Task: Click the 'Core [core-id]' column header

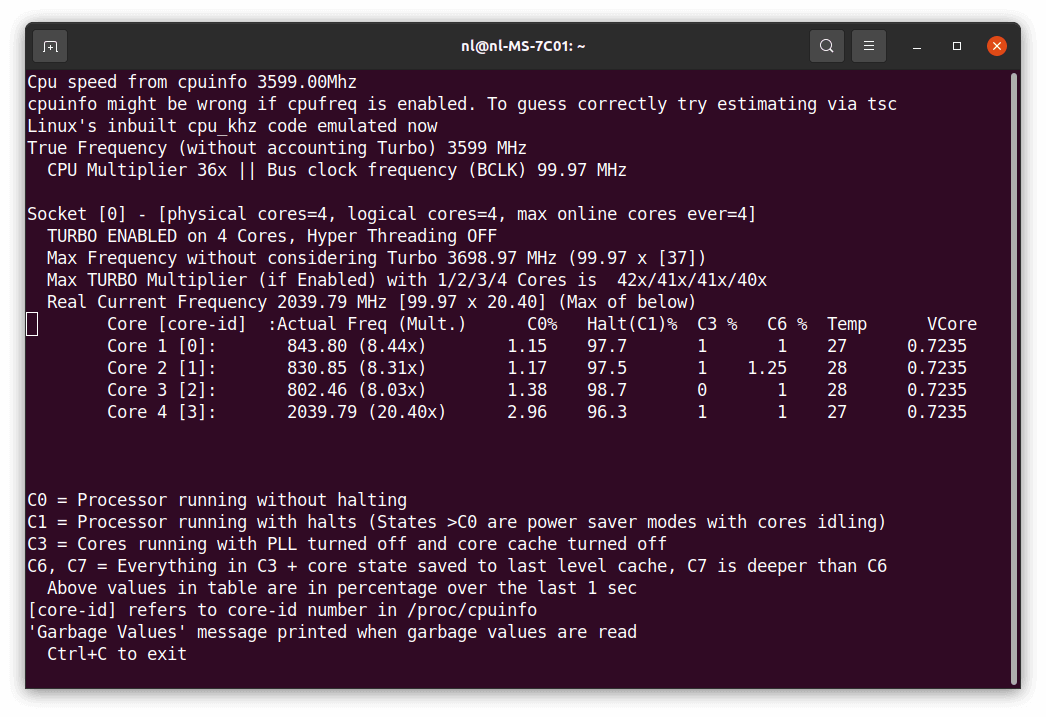Action: (x=177, y=324)
